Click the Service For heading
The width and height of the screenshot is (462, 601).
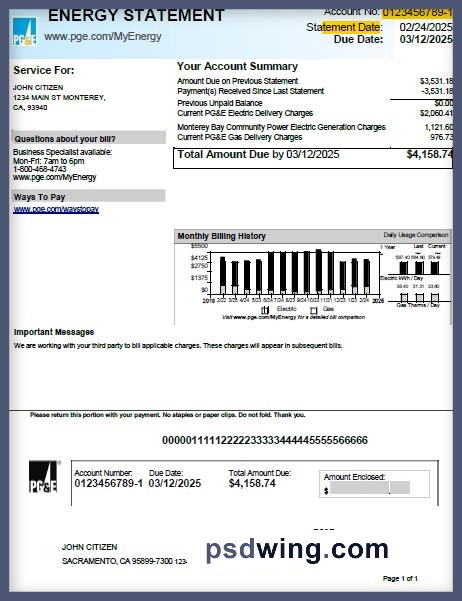(44, 70)
